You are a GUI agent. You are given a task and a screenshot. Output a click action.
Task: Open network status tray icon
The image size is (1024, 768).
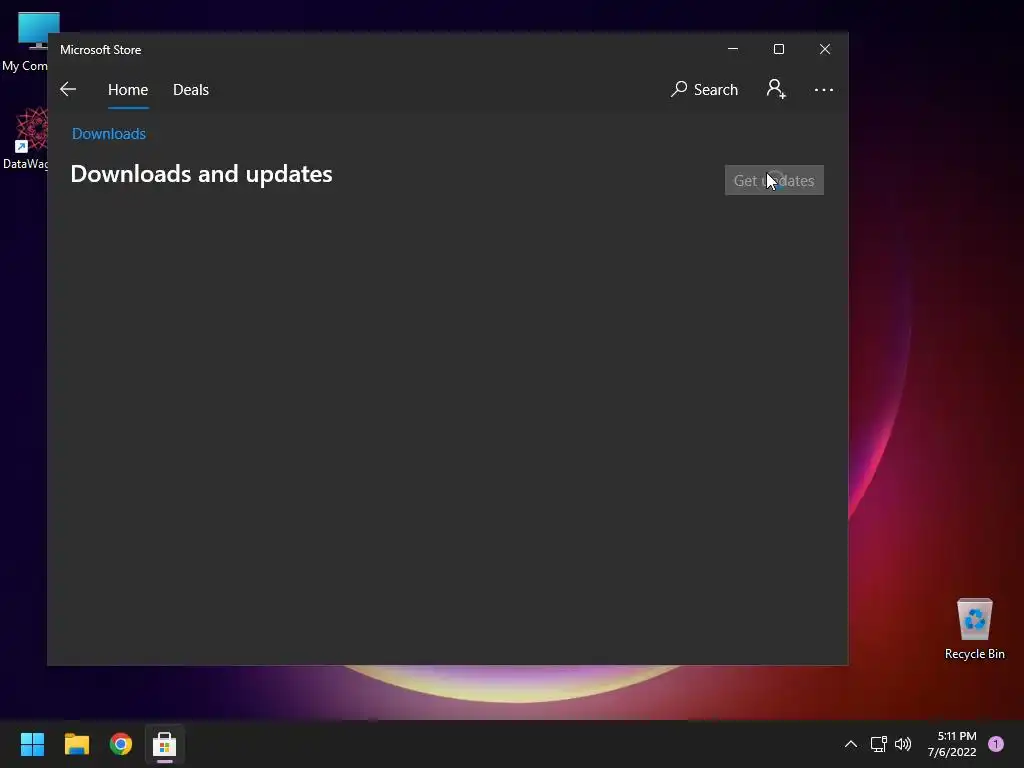pyautogui.click(x=878, y=744)
